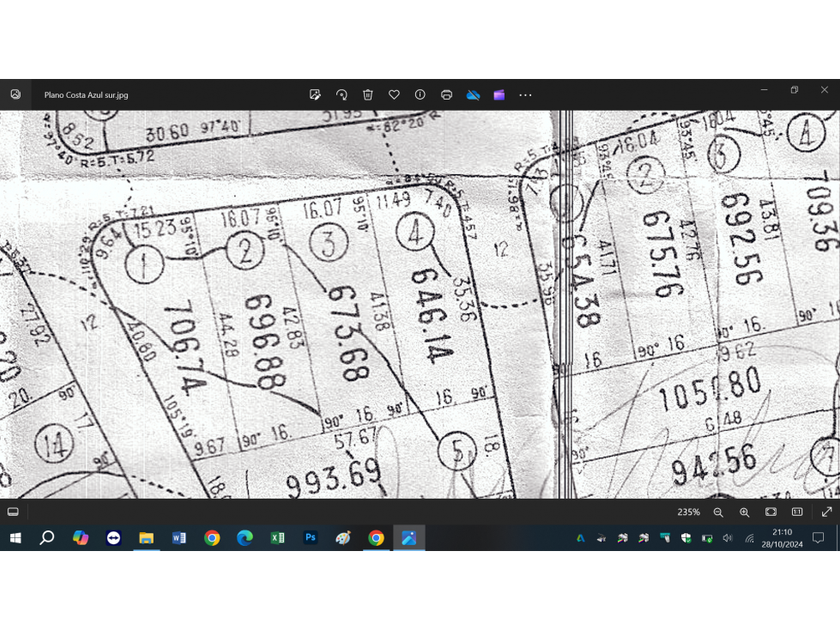Click the OneDrive cloud icon in toolbar
Screen dimensions: 840x630
(x=473, y=95)
